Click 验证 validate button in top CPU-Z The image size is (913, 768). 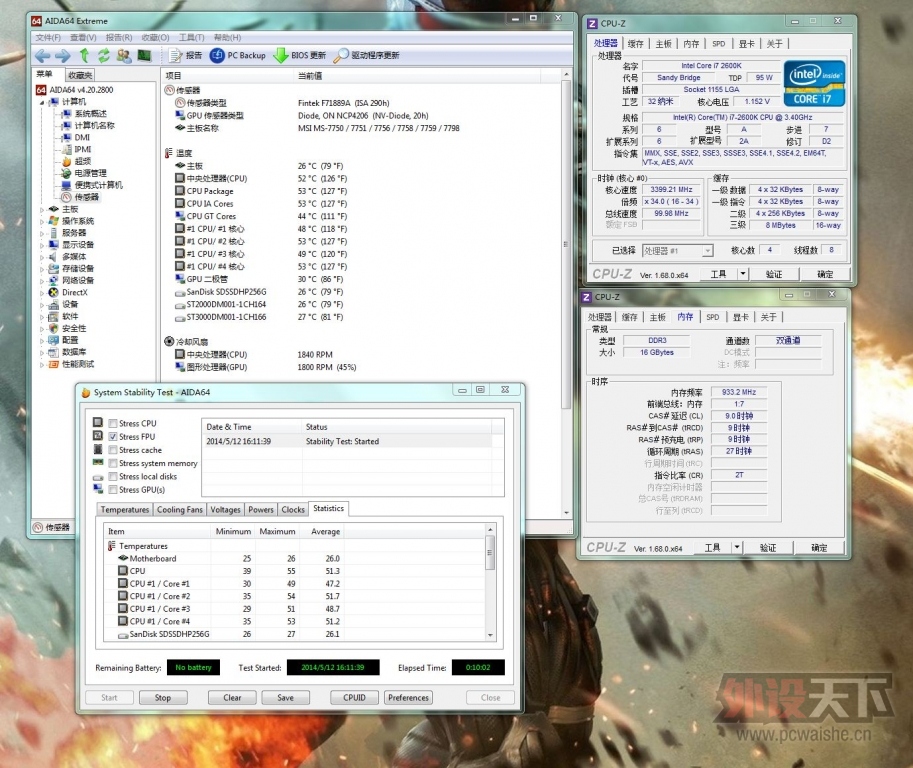pyautogui.click(x=774, y=274)
